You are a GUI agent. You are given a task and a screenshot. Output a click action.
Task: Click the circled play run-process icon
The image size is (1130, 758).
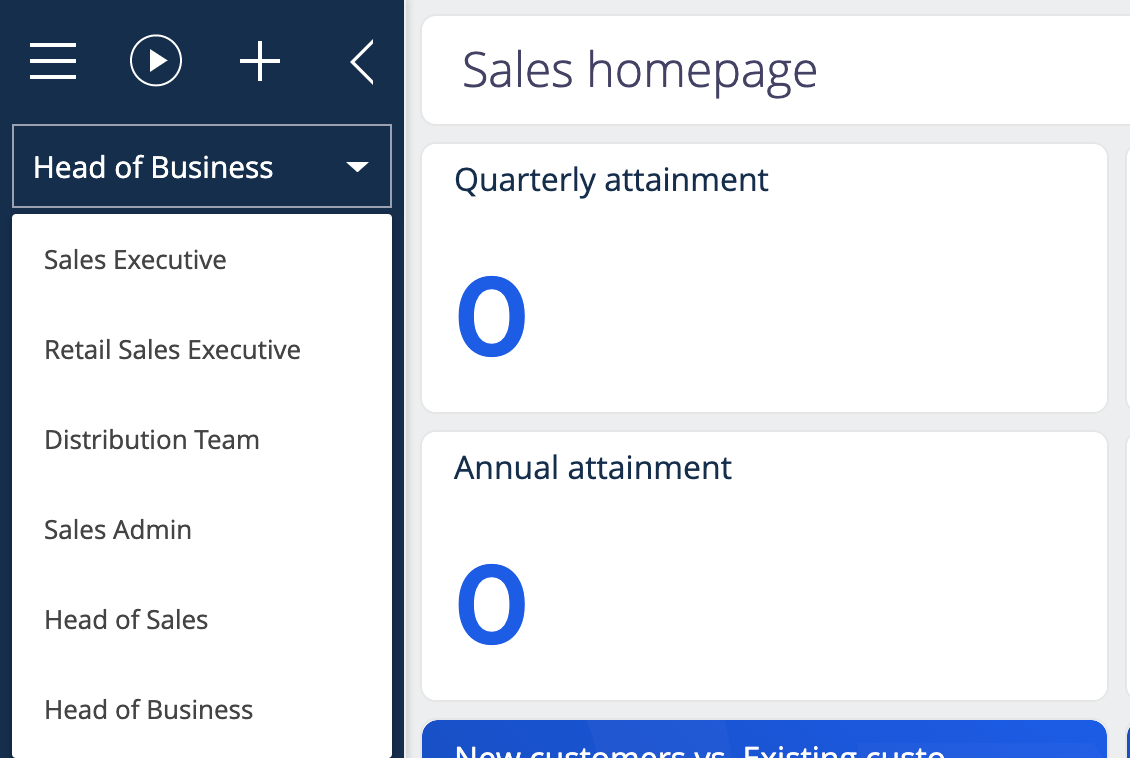156,61
